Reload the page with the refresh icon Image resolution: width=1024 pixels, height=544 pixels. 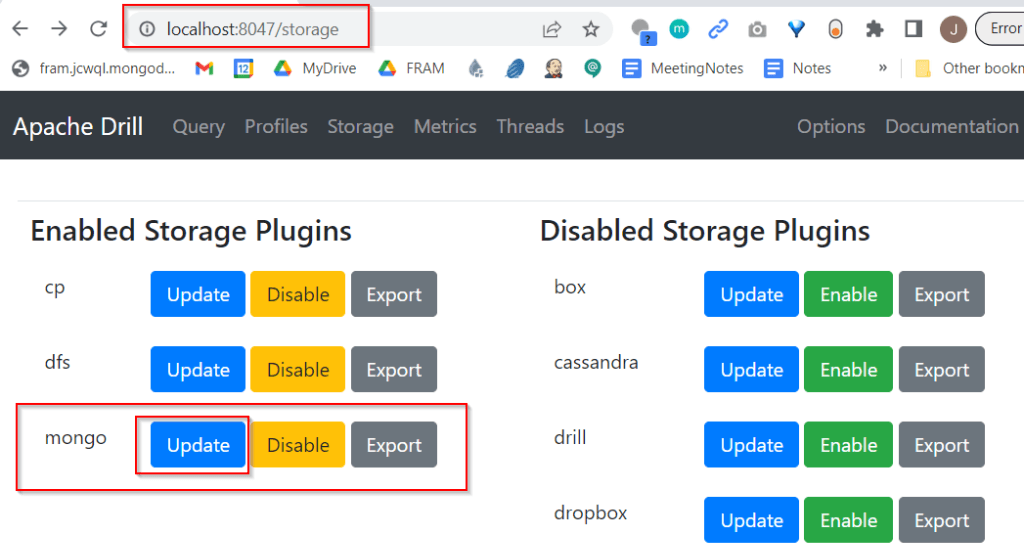tap(99, 29)
